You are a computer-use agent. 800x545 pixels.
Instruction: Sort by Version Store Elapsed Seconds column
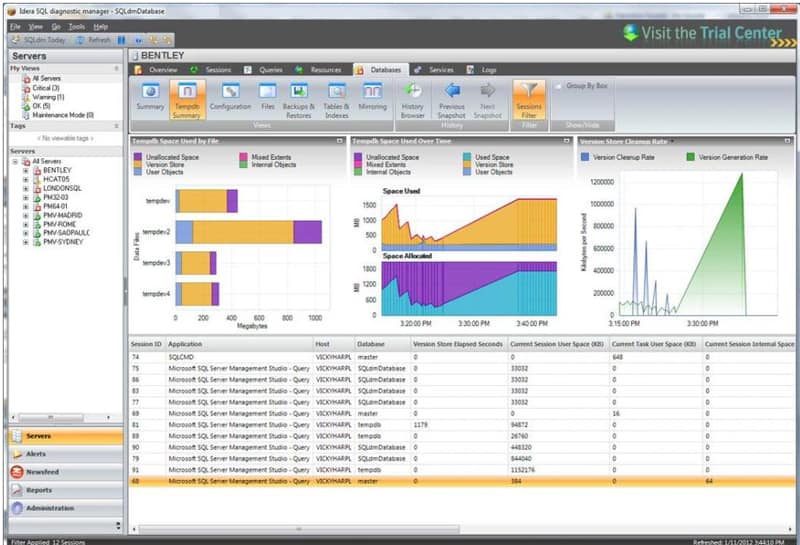click(x=459, y=344)
